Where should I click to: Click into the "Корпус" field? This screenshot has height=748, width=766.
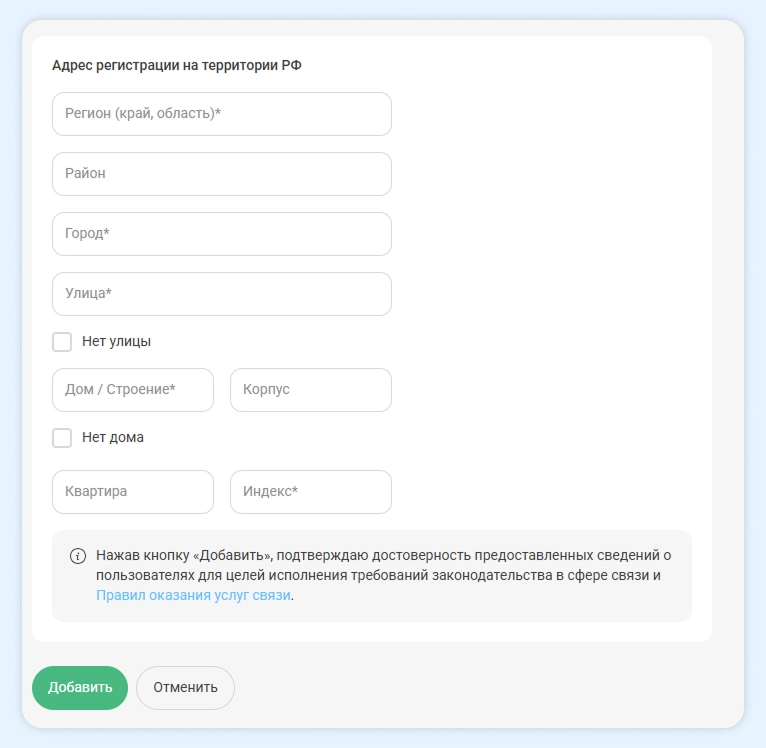click(x=311, y=390)
